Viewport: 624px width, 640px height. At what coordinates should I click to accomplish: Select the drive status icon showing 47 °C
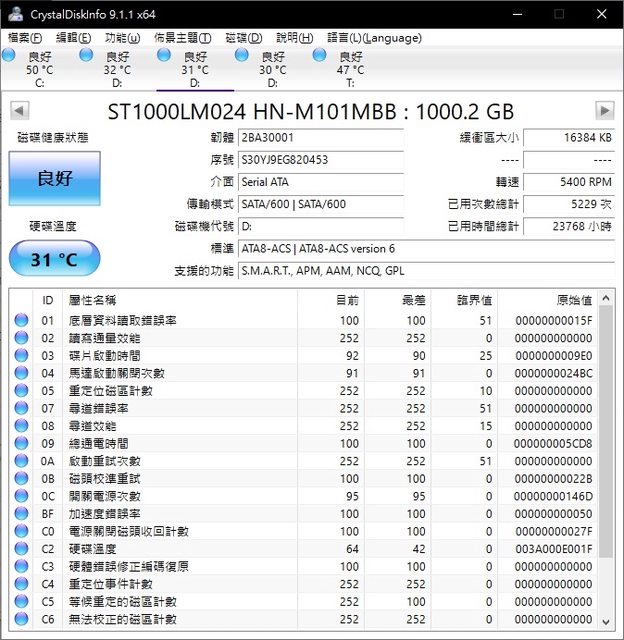coord(320,56)
